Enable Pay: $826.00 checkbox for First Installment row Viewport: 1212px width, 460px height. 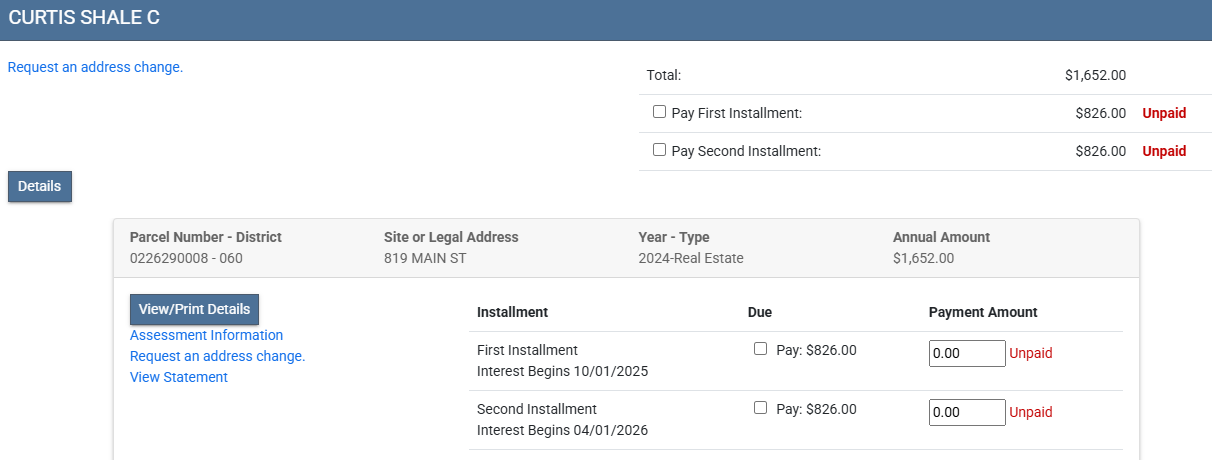pyautogui.click(x=760, y=349)
